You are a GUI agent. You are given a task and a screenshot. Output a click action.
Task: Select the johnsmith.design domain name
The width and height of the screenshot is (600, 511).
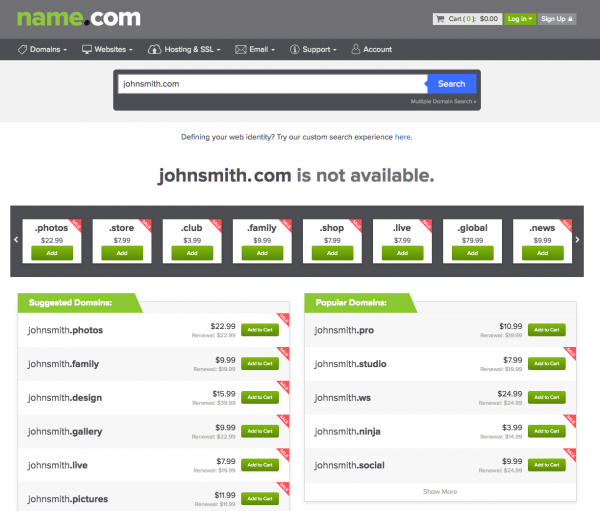coord(65,398)
